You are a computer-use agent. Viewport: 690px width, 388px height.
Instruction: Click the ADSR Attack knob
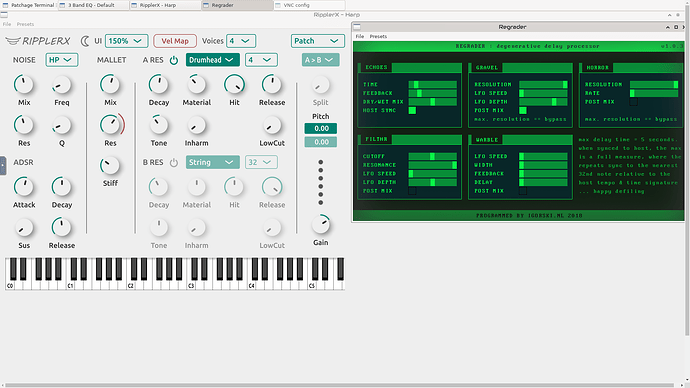pos(24,187)
